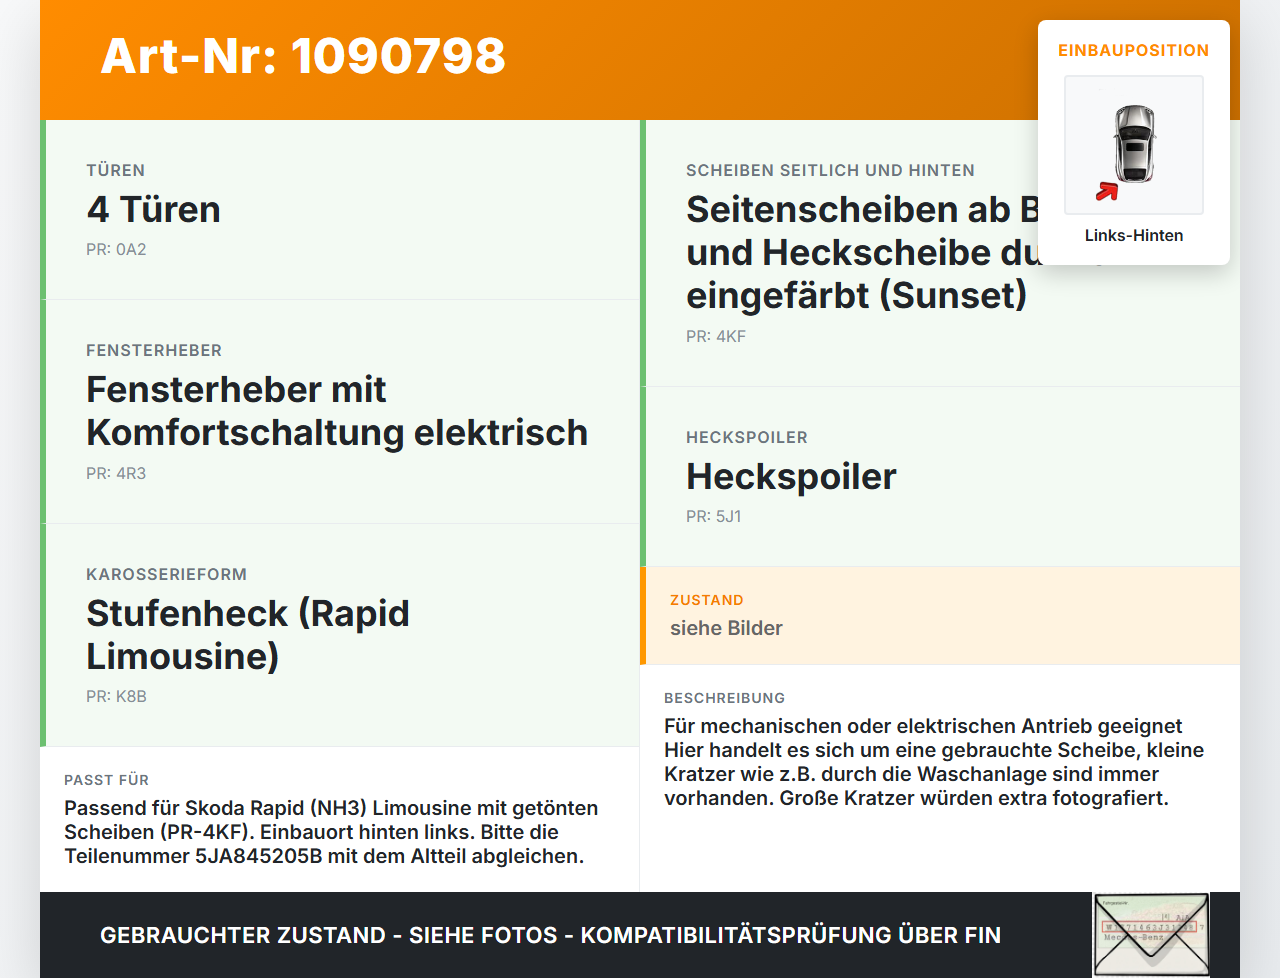Click the 4 Türen value
Image resolution: width=1280 pixels, height=978 pixels.
tap(154, 209)
